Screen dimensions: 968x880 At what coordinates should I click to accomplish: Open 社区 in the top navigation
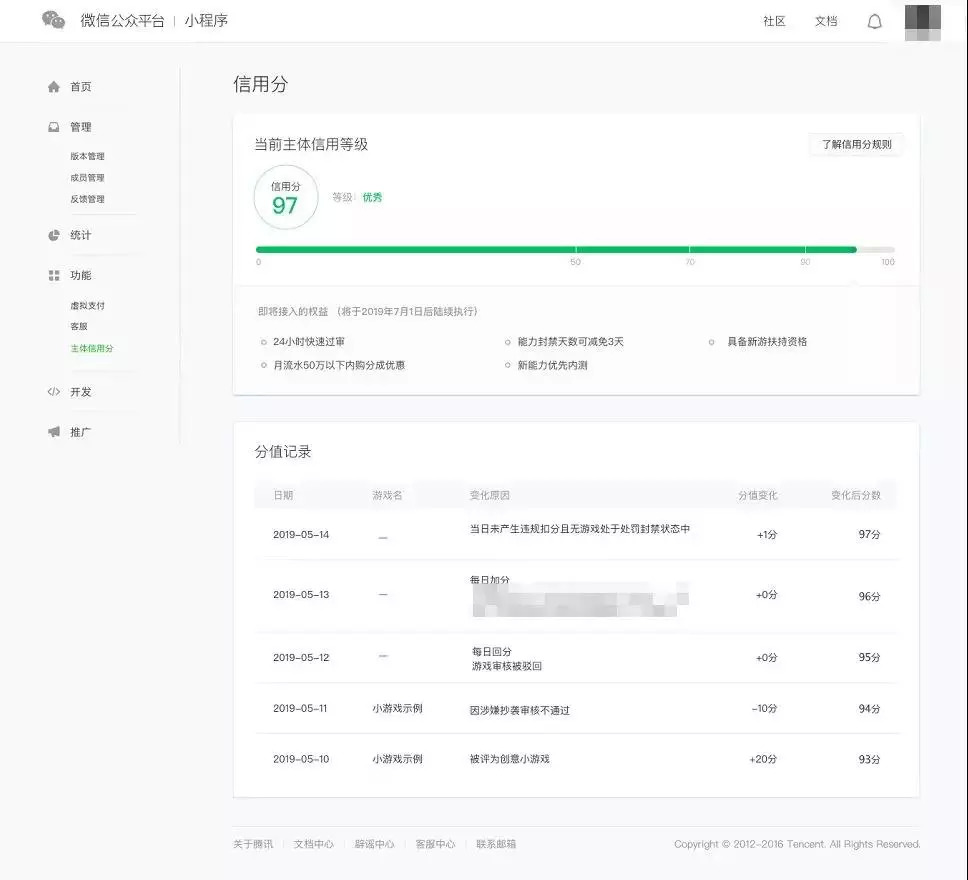[774, 21]
